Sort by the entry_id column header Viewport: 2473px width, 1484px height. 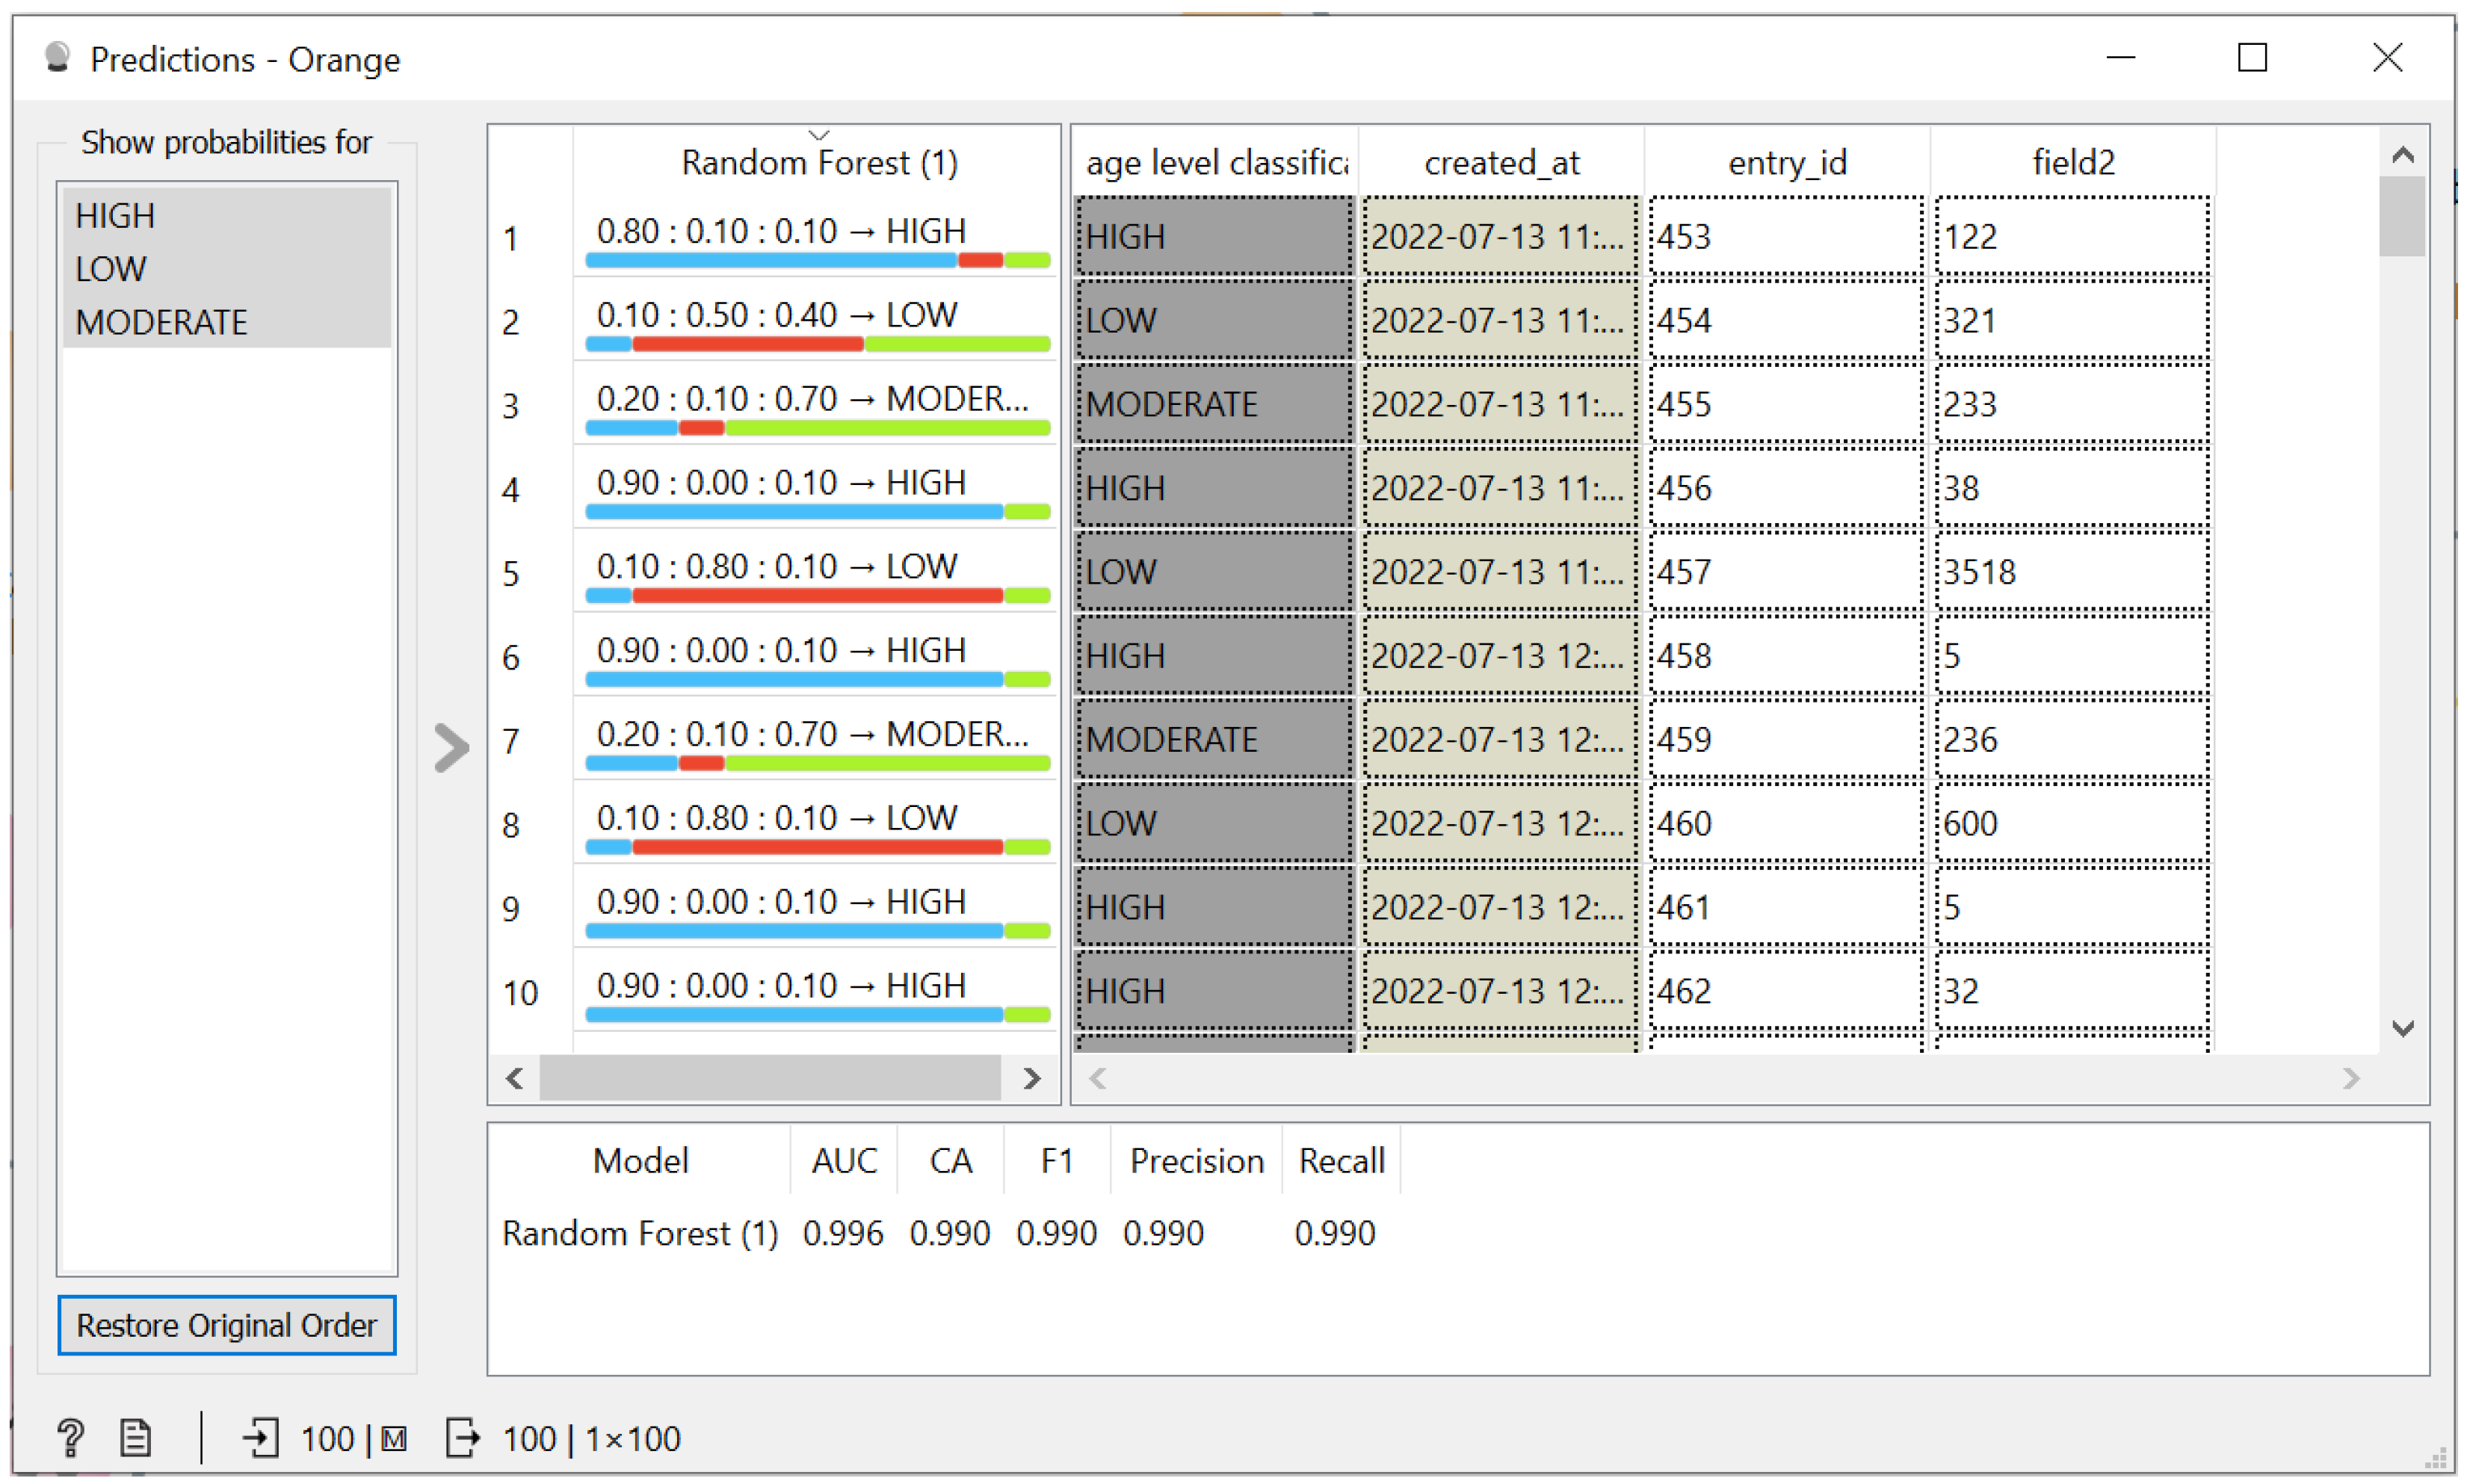(1787, 162)
